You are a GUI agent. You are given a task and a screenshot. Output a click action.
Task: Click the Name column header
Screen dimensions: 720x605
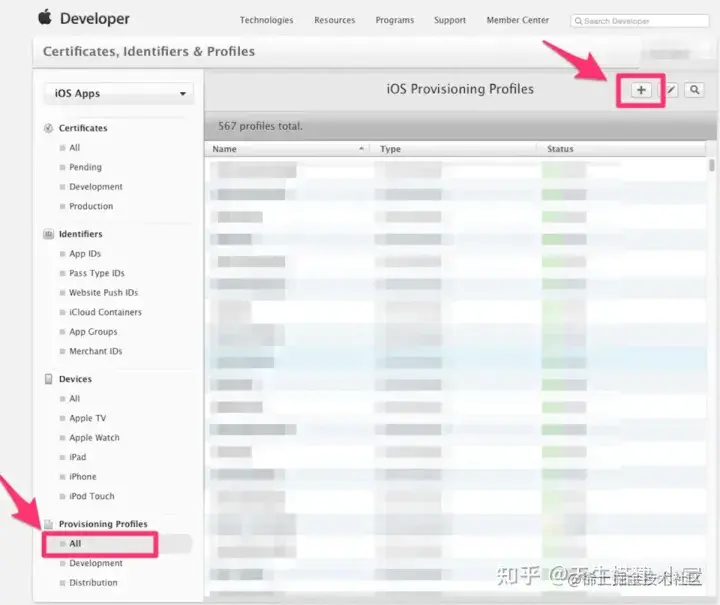pyautogui.click(x=225, y=149)
